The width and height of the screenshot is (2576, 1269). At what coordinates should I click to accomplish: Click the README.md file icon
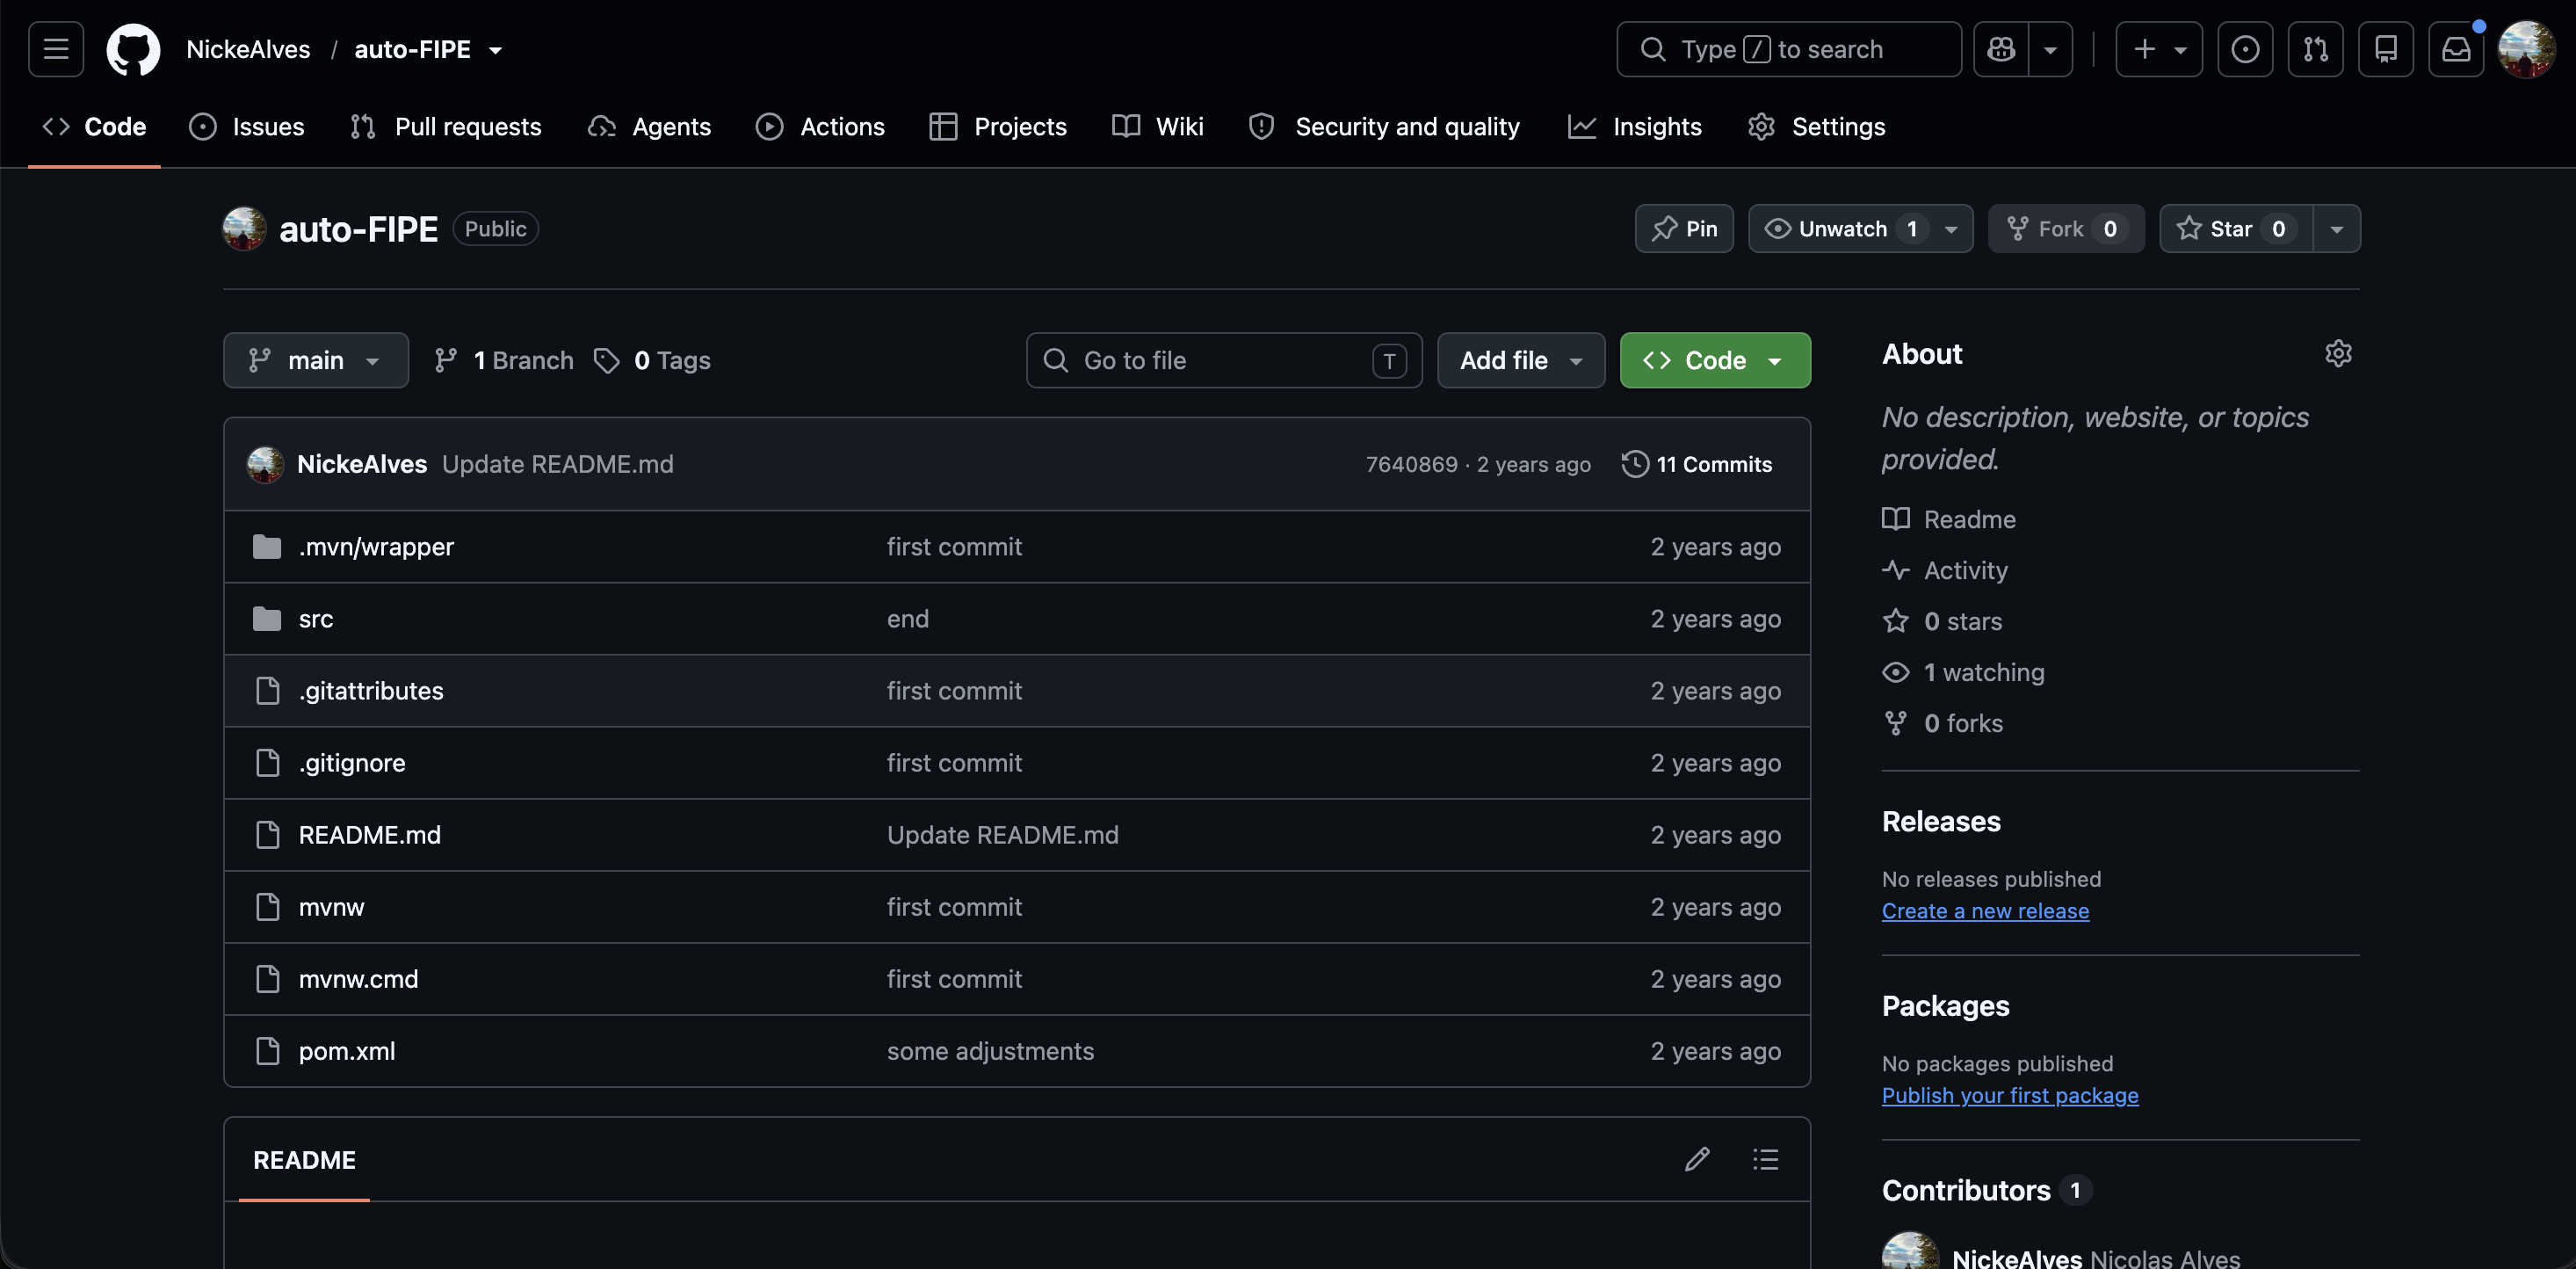(x=267, y=835)
